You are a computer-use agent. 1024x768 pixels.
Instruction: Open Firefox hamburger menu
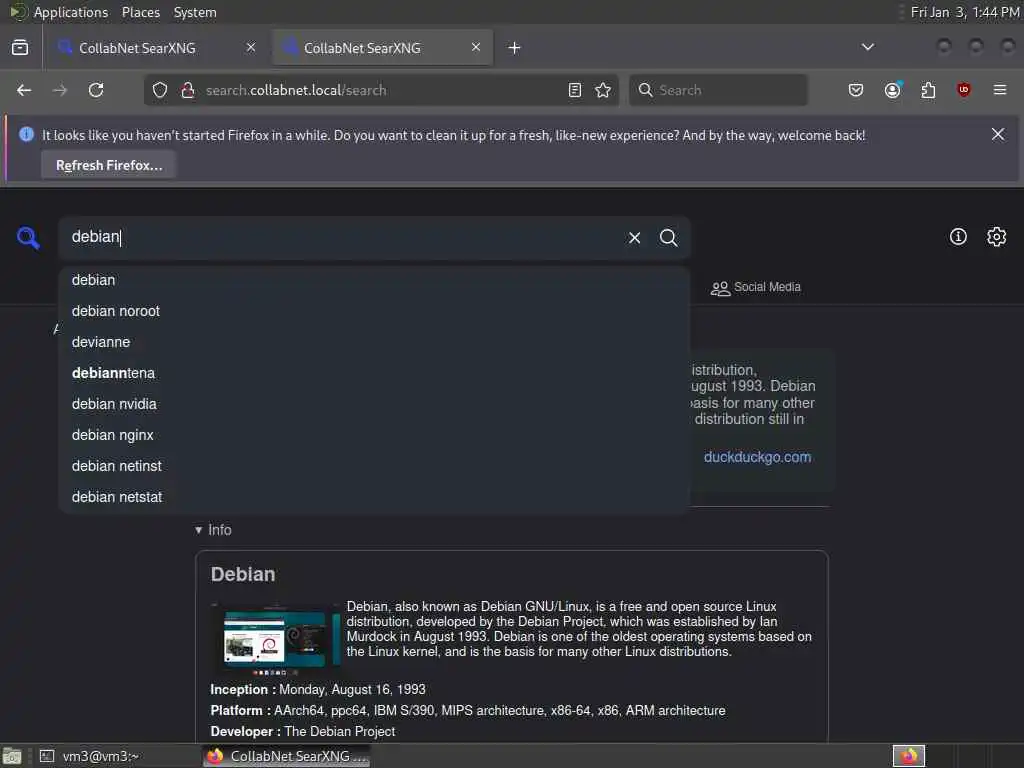click(1000, 90)
